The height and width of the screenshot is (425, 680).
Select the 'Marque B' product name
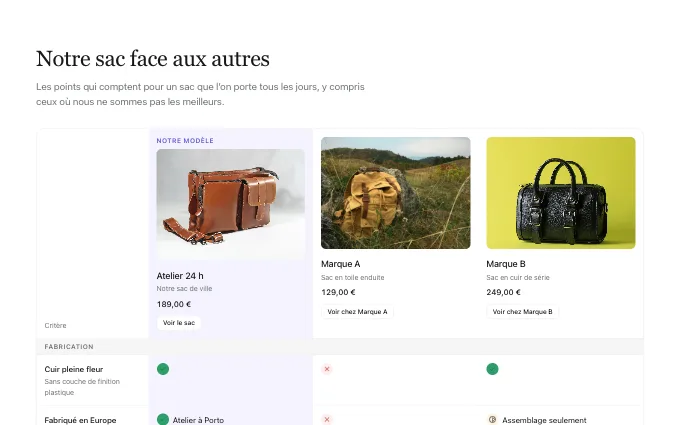pos(506,264)
